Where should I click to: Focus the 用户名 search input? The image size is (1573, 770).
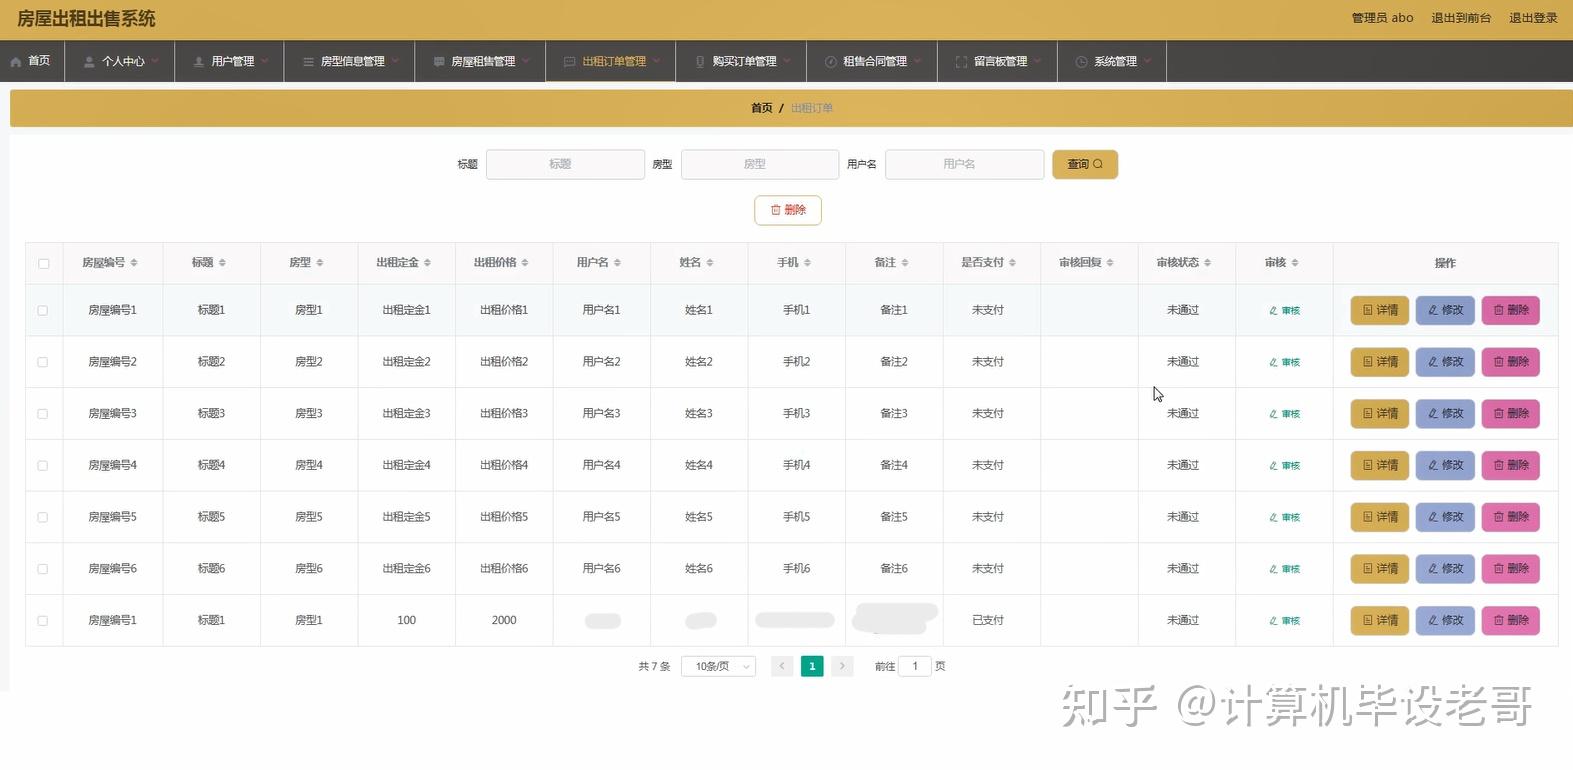(964, 164)
